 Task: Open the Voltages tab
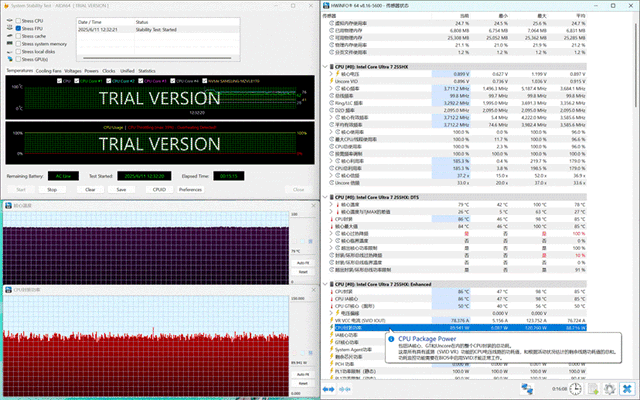coord(73,71)
